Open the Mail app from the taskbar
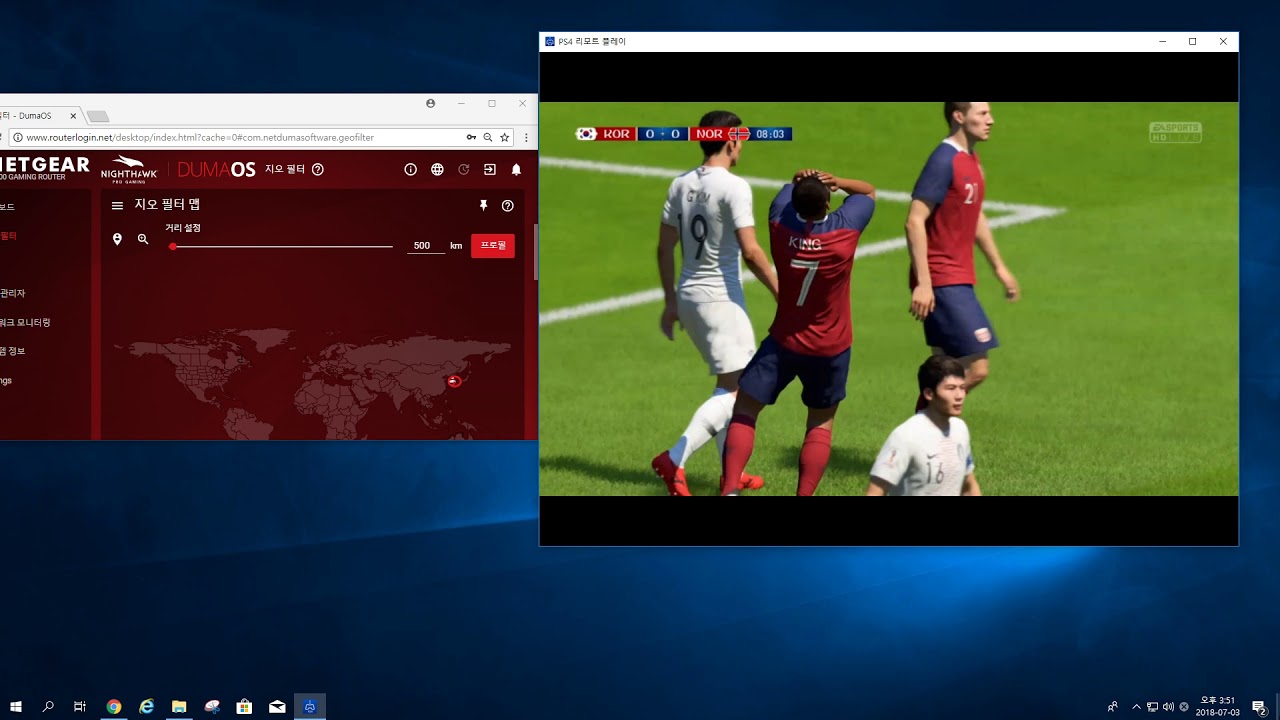 pyautogui.click(x=277, y=706)
